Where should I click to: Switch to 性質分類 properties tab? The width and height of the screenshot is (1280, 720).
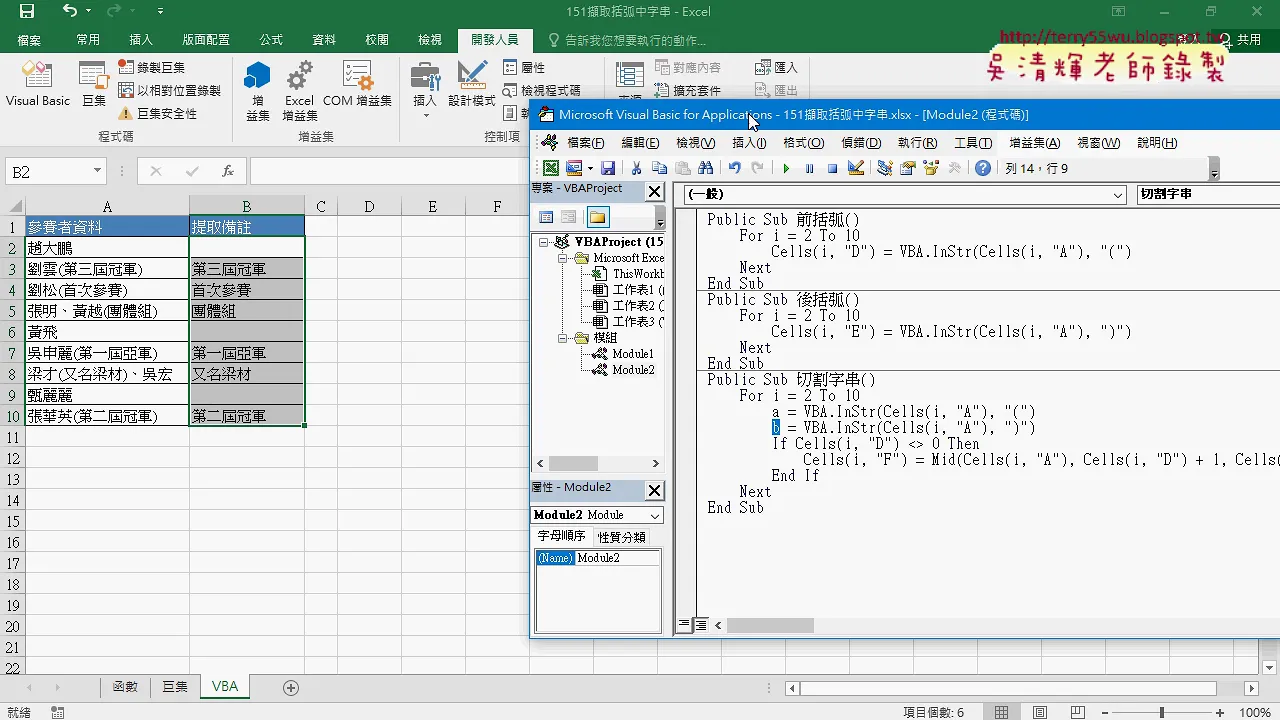click(621, 537)
